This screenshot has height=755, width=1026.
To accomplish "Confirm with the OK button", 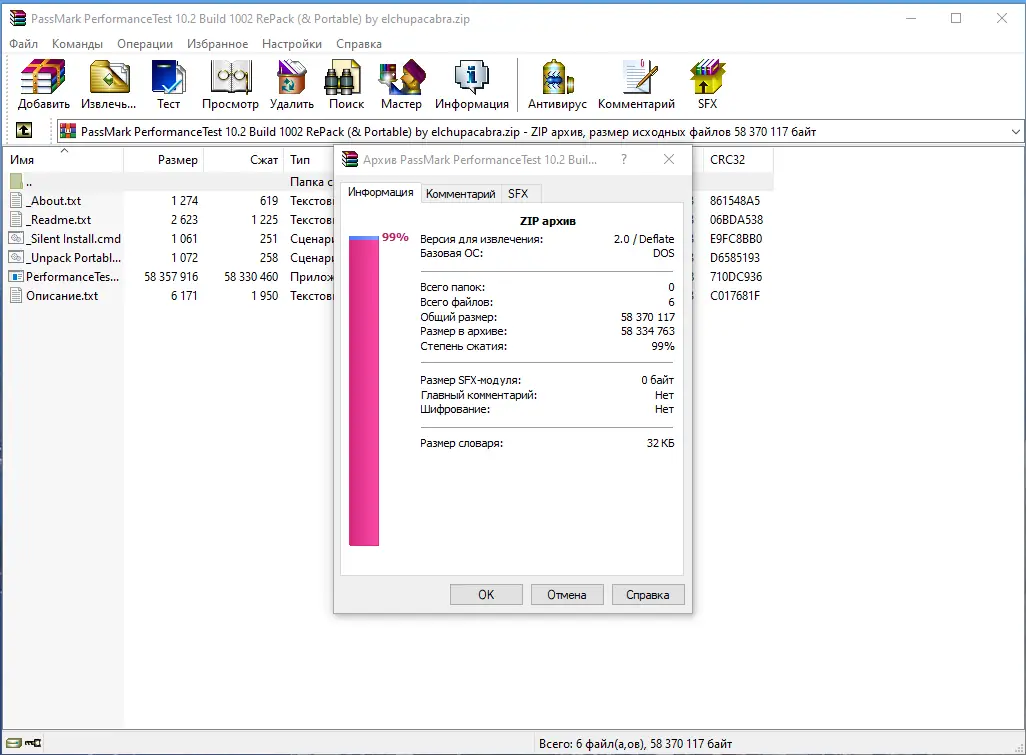I will (x=486, y=595).
